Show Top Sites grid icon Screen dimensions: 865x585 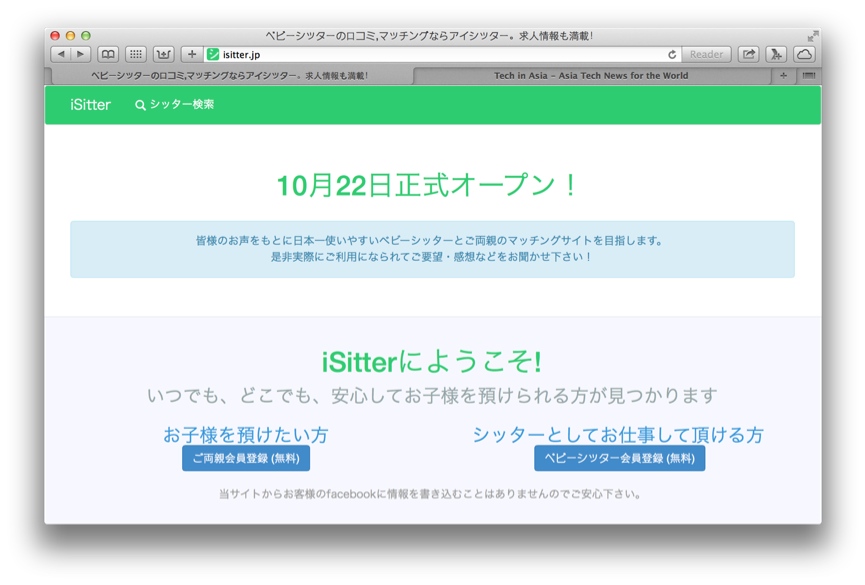pos(136,54)
